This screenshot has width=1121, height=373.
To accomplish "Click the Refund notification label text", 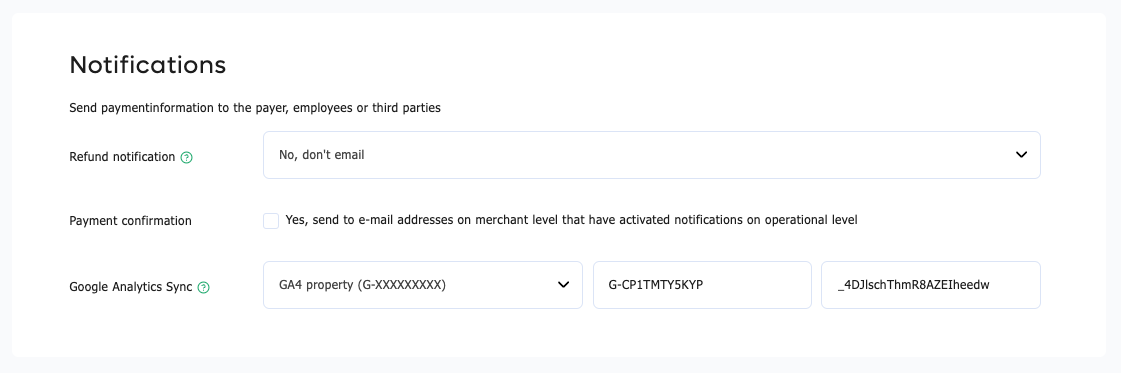I will [122, 156].
